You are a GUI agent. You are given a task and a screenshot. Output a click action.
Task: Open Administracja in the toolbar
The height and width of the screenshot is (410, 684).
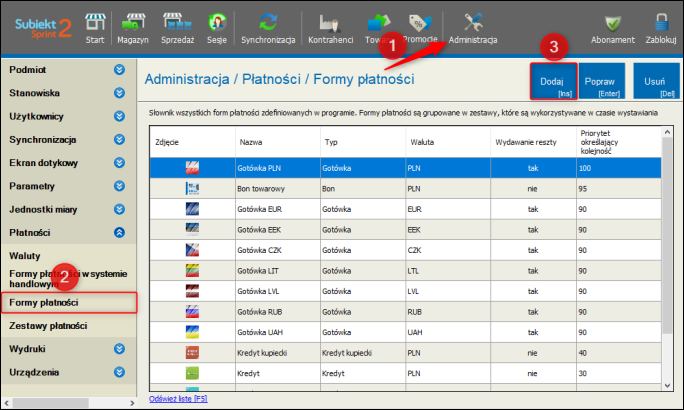coord(473,26)
